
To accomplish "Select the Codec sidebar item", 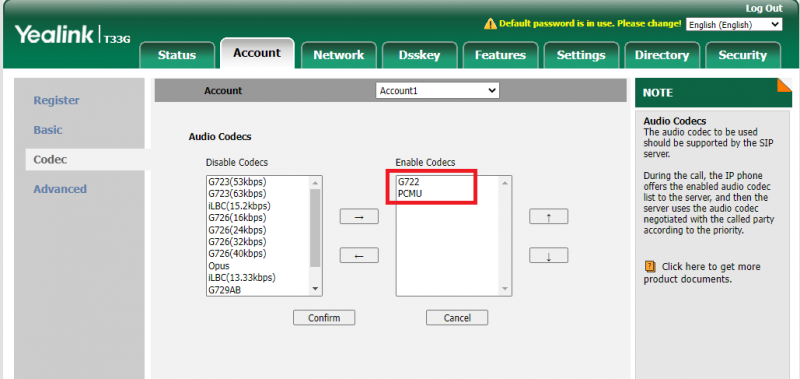I will click(x=50, y=160).
